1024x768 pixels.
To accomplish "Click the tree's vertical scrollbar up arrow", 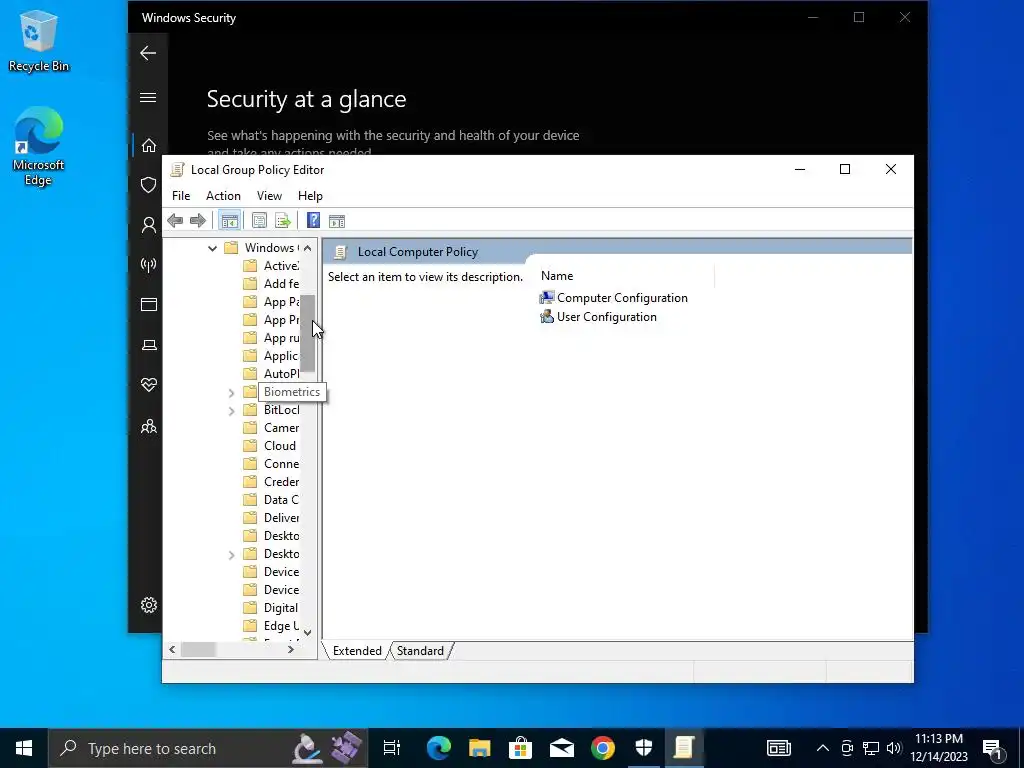I will (308, 248).
